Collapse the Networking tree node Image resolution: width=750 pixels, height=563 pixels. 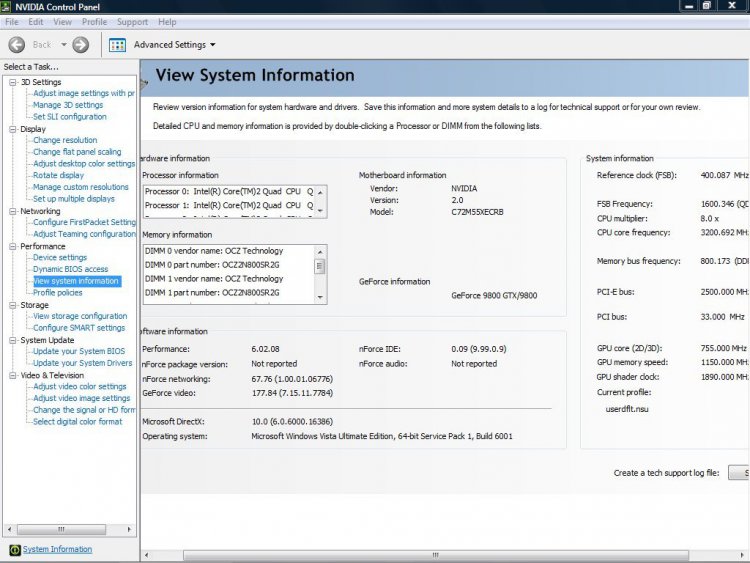(x=13, y=211)
